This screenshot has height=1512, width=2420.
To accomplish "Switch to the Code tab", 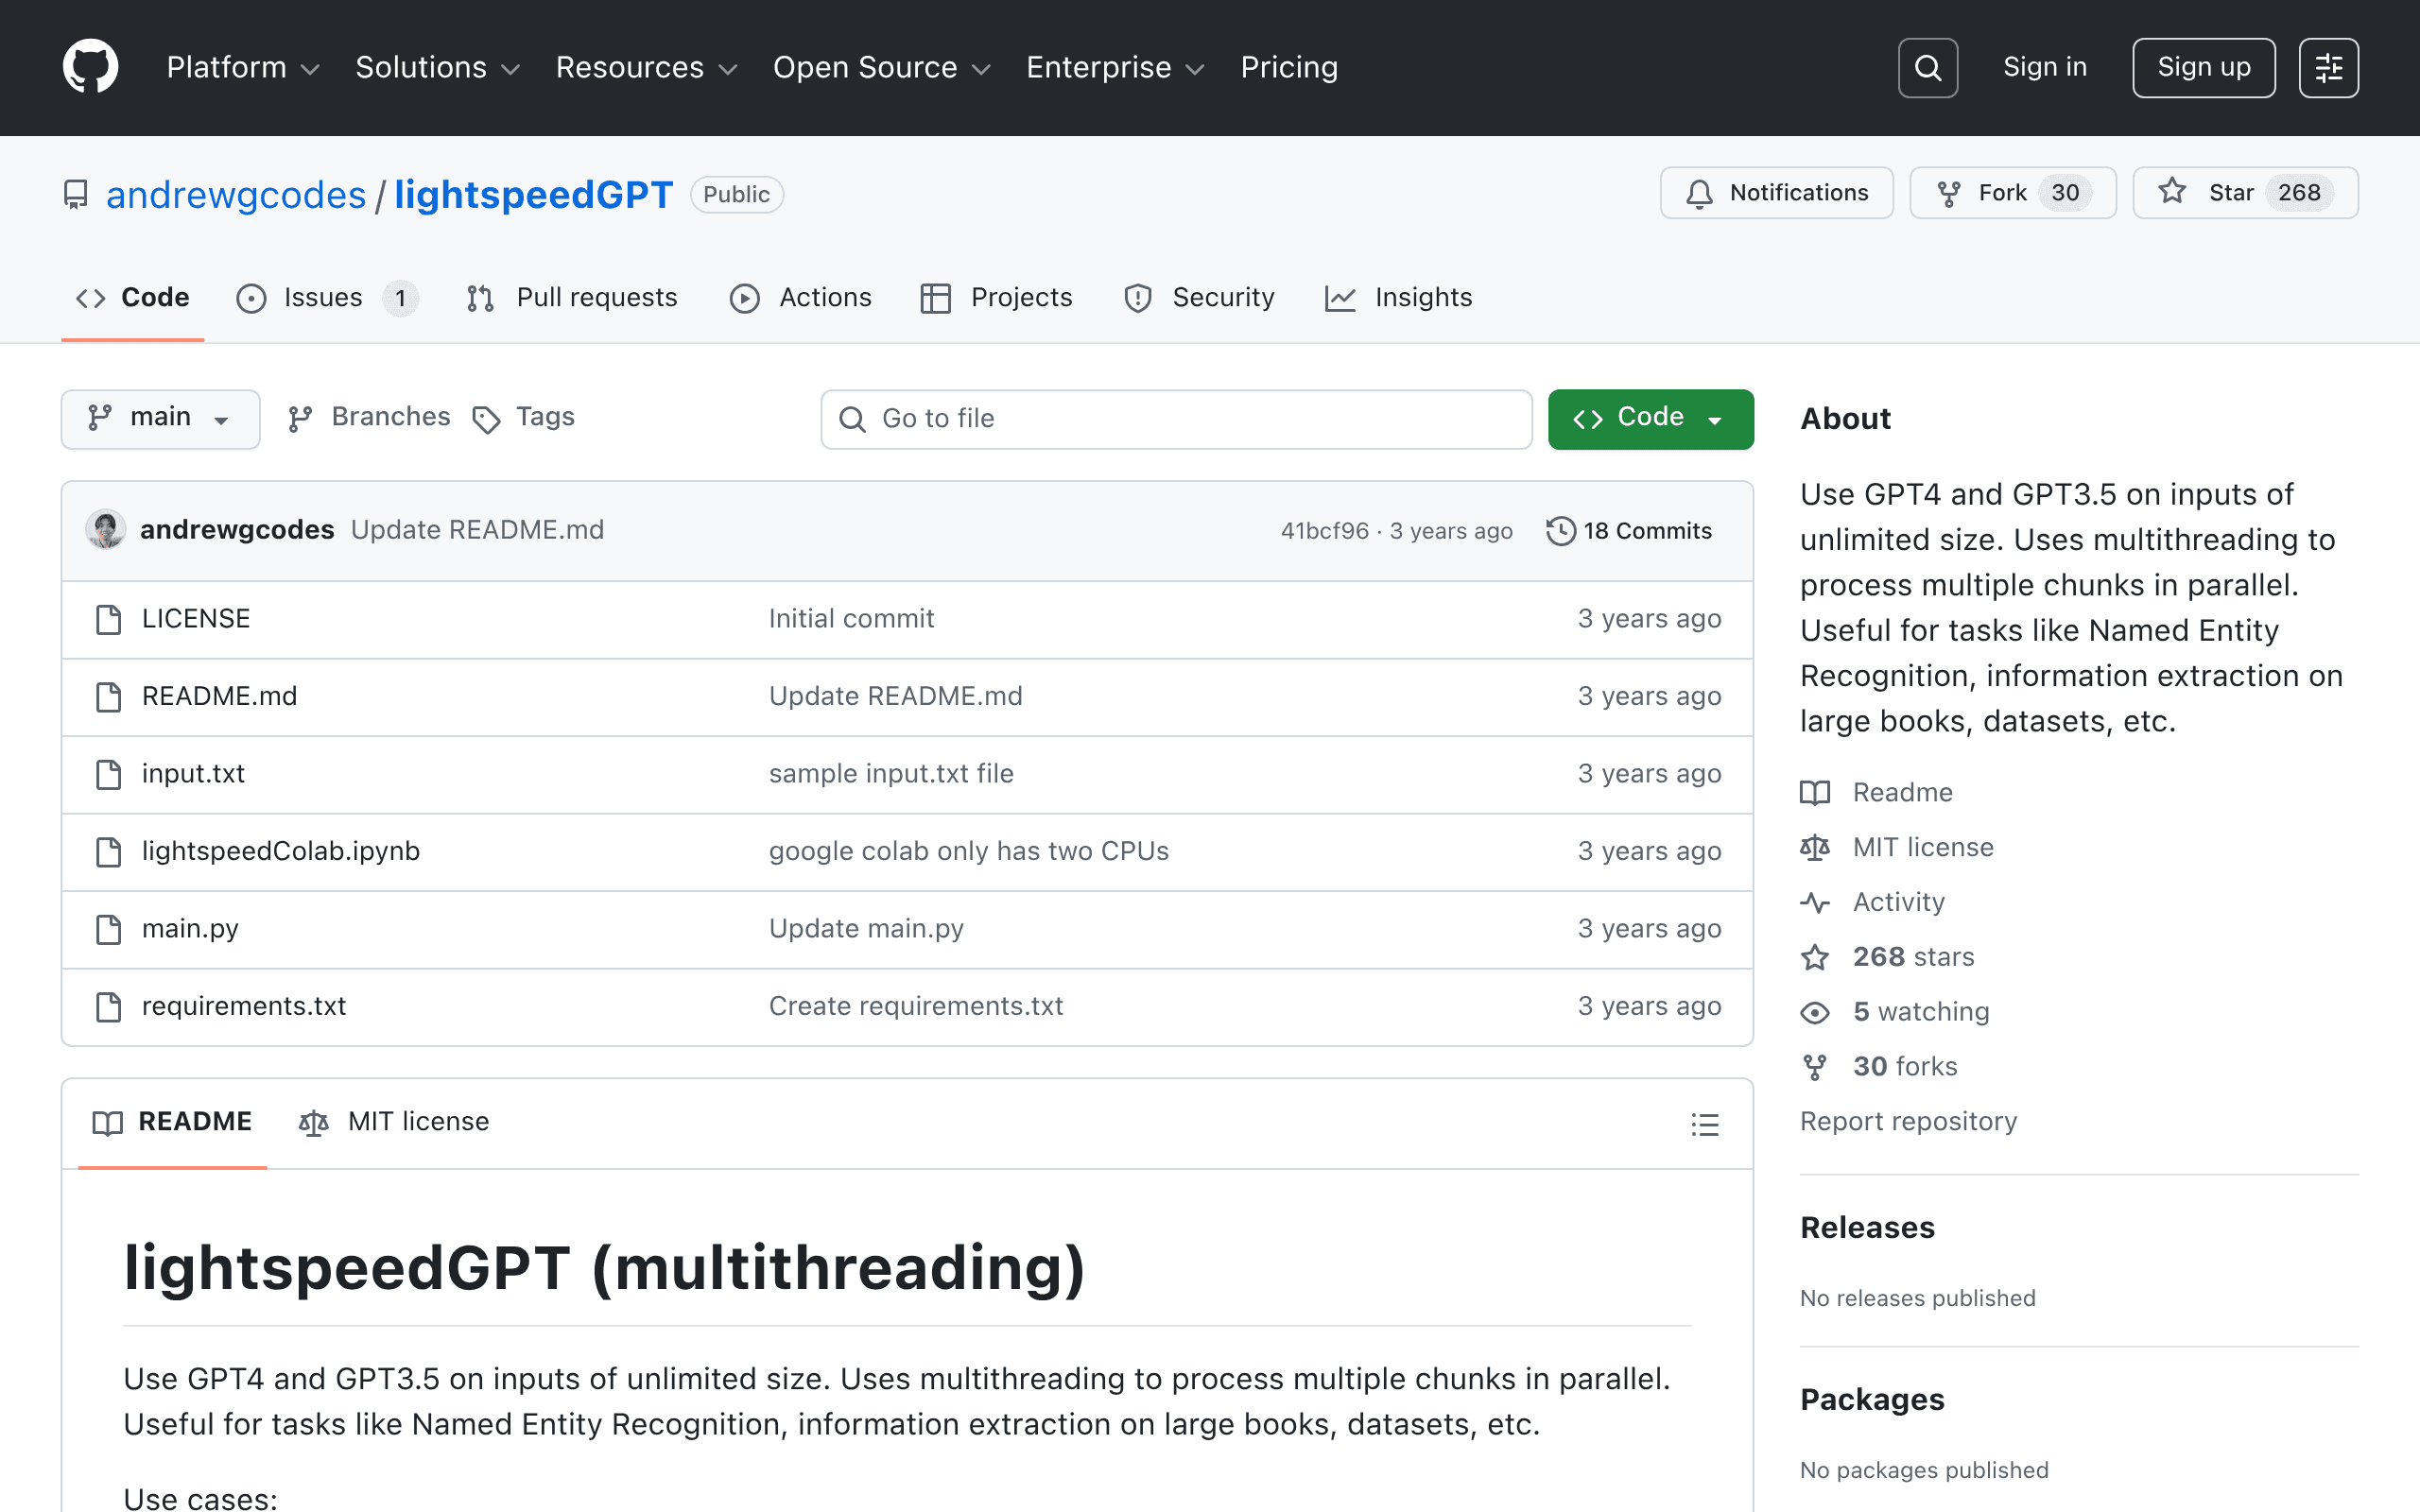I will [133, 298].
